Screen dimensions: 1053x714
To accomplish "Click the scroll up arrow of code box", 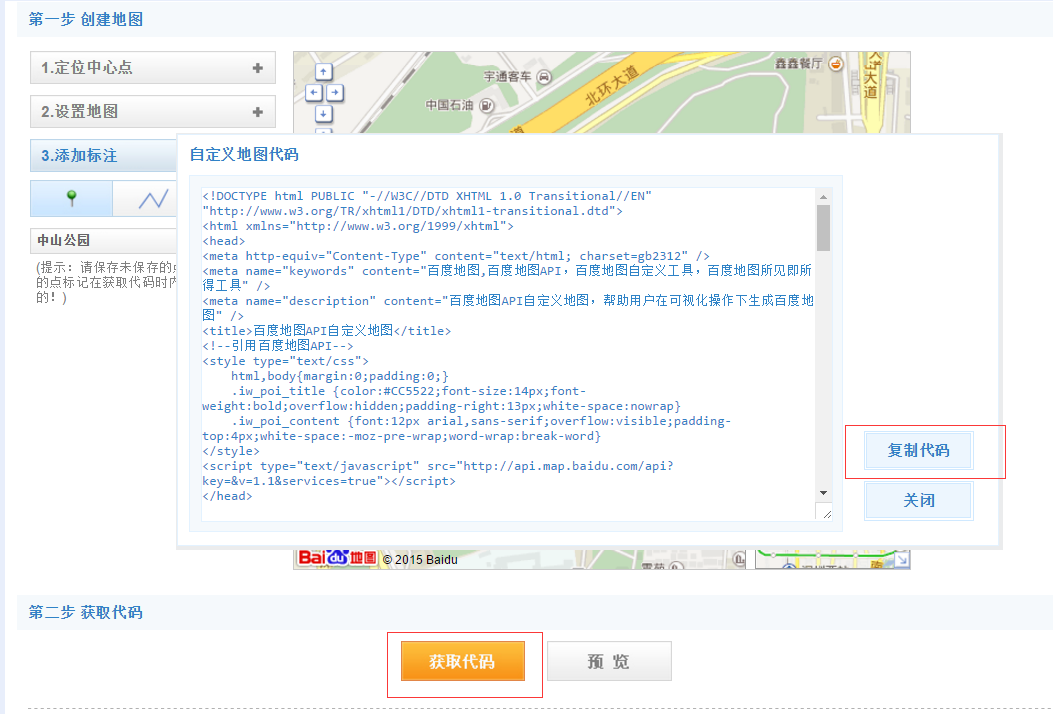I will tap(823, 197).
